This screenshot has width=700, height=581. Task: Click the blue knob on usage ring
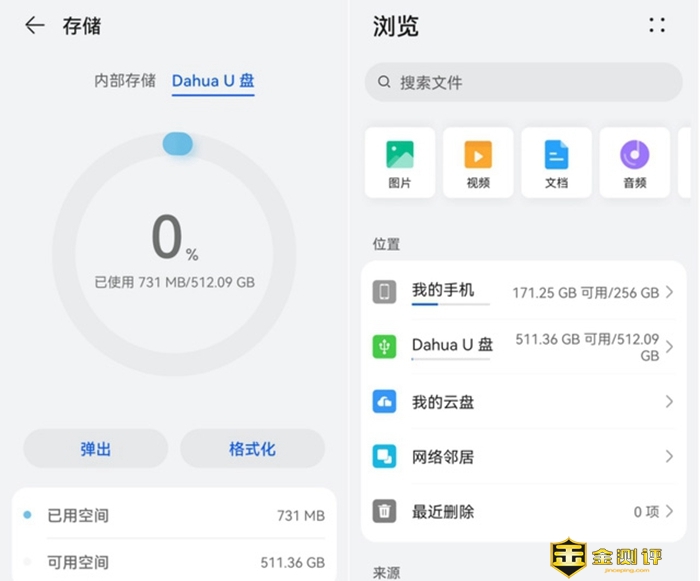pyautogui.click(x=178, y=144)
